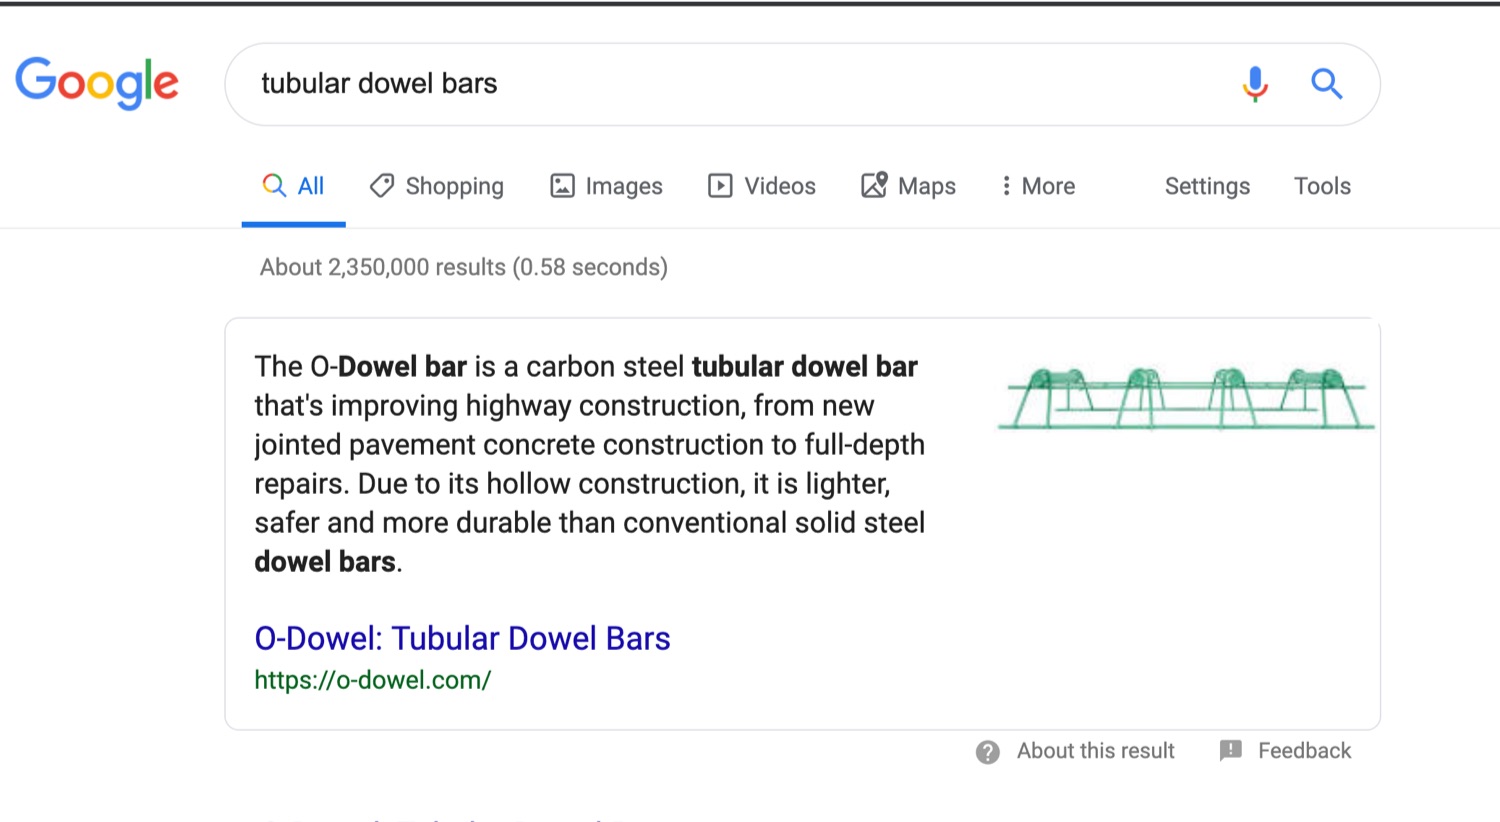Switch to the Maps tab
1500x822 pixels.
(908, 186)
